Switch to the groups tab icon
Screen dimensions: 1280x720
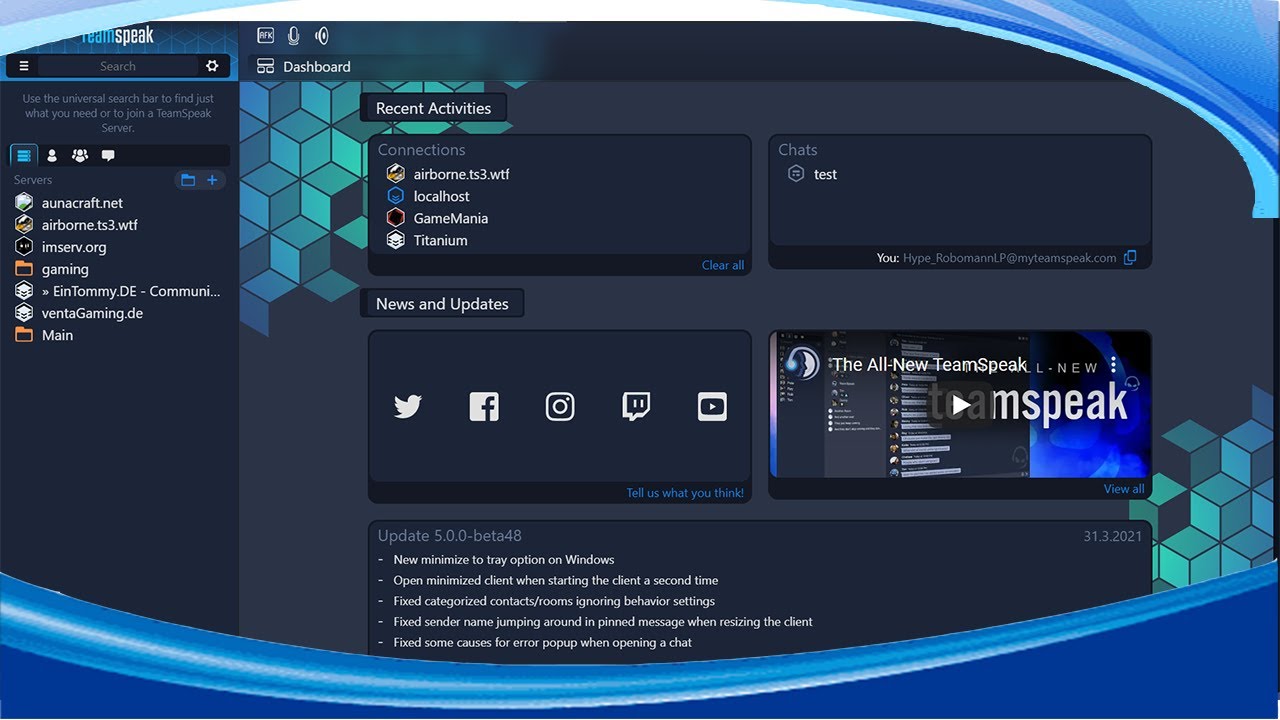(80, 155)
